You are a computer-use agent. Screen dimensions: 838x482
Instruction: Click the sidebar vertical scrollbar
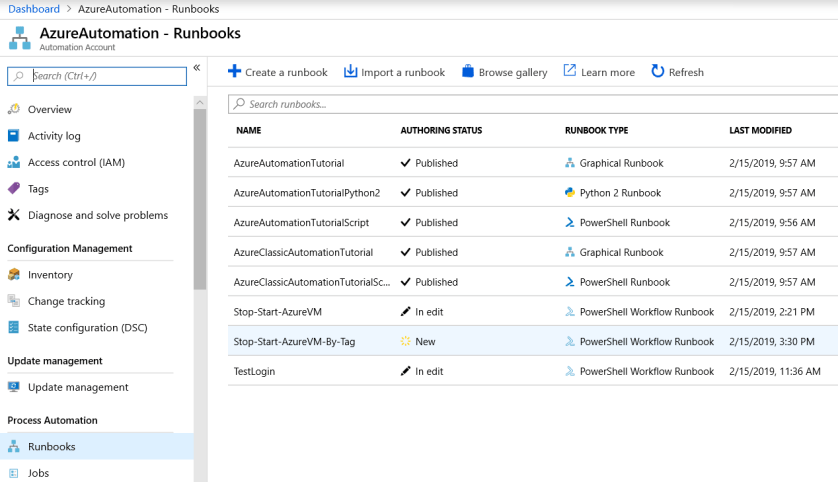pos(200,200)
